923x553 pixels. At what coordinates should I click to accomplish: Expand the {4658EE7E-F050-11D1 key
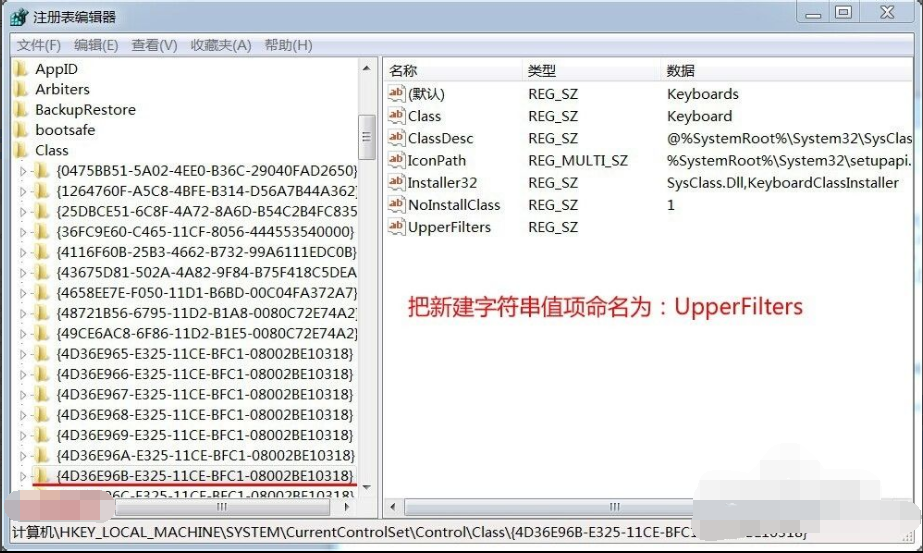coord(23,293)
